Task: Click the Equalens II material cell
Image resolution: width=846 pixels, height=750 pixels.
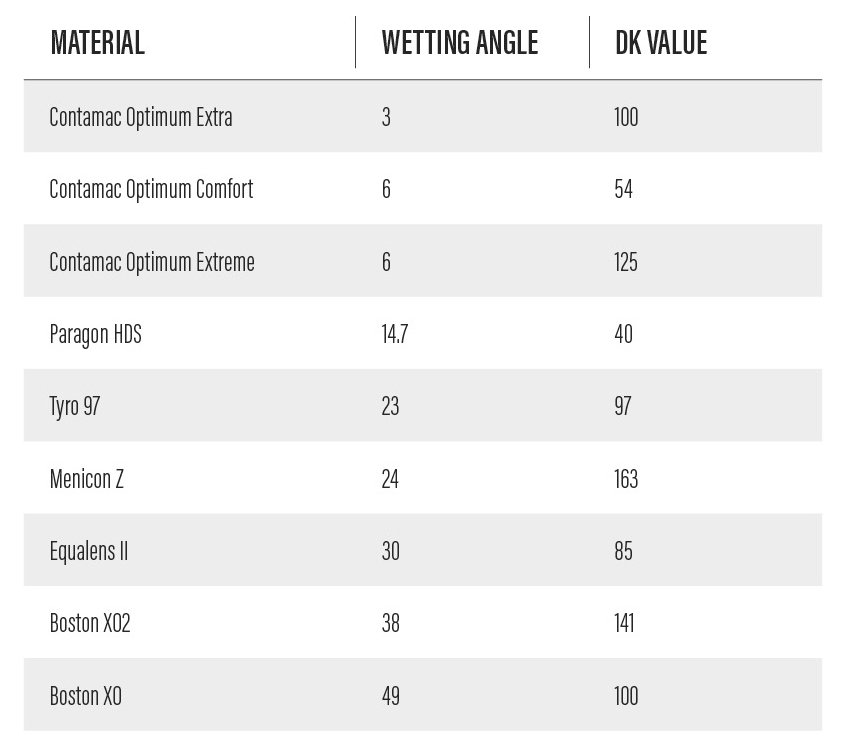Action: [x=88, y=551]
